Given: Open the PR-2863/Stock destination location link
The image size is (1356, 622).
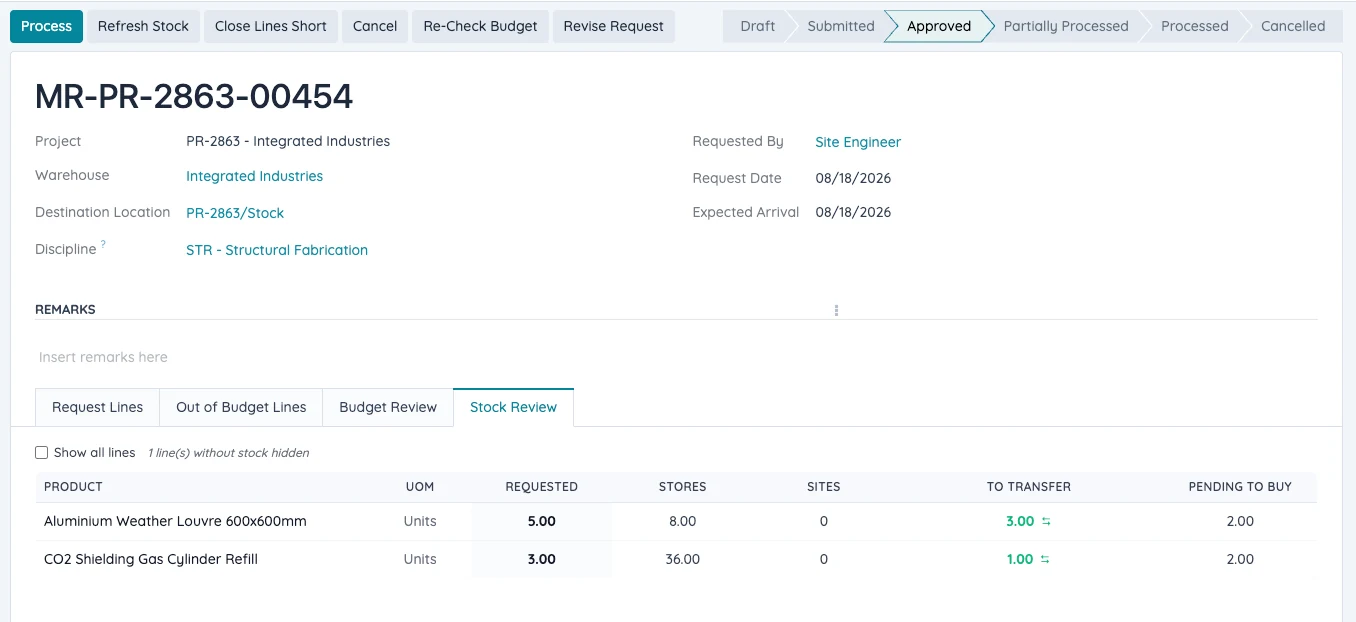Looking at the screenshot, I should click(x=235, y=213).
